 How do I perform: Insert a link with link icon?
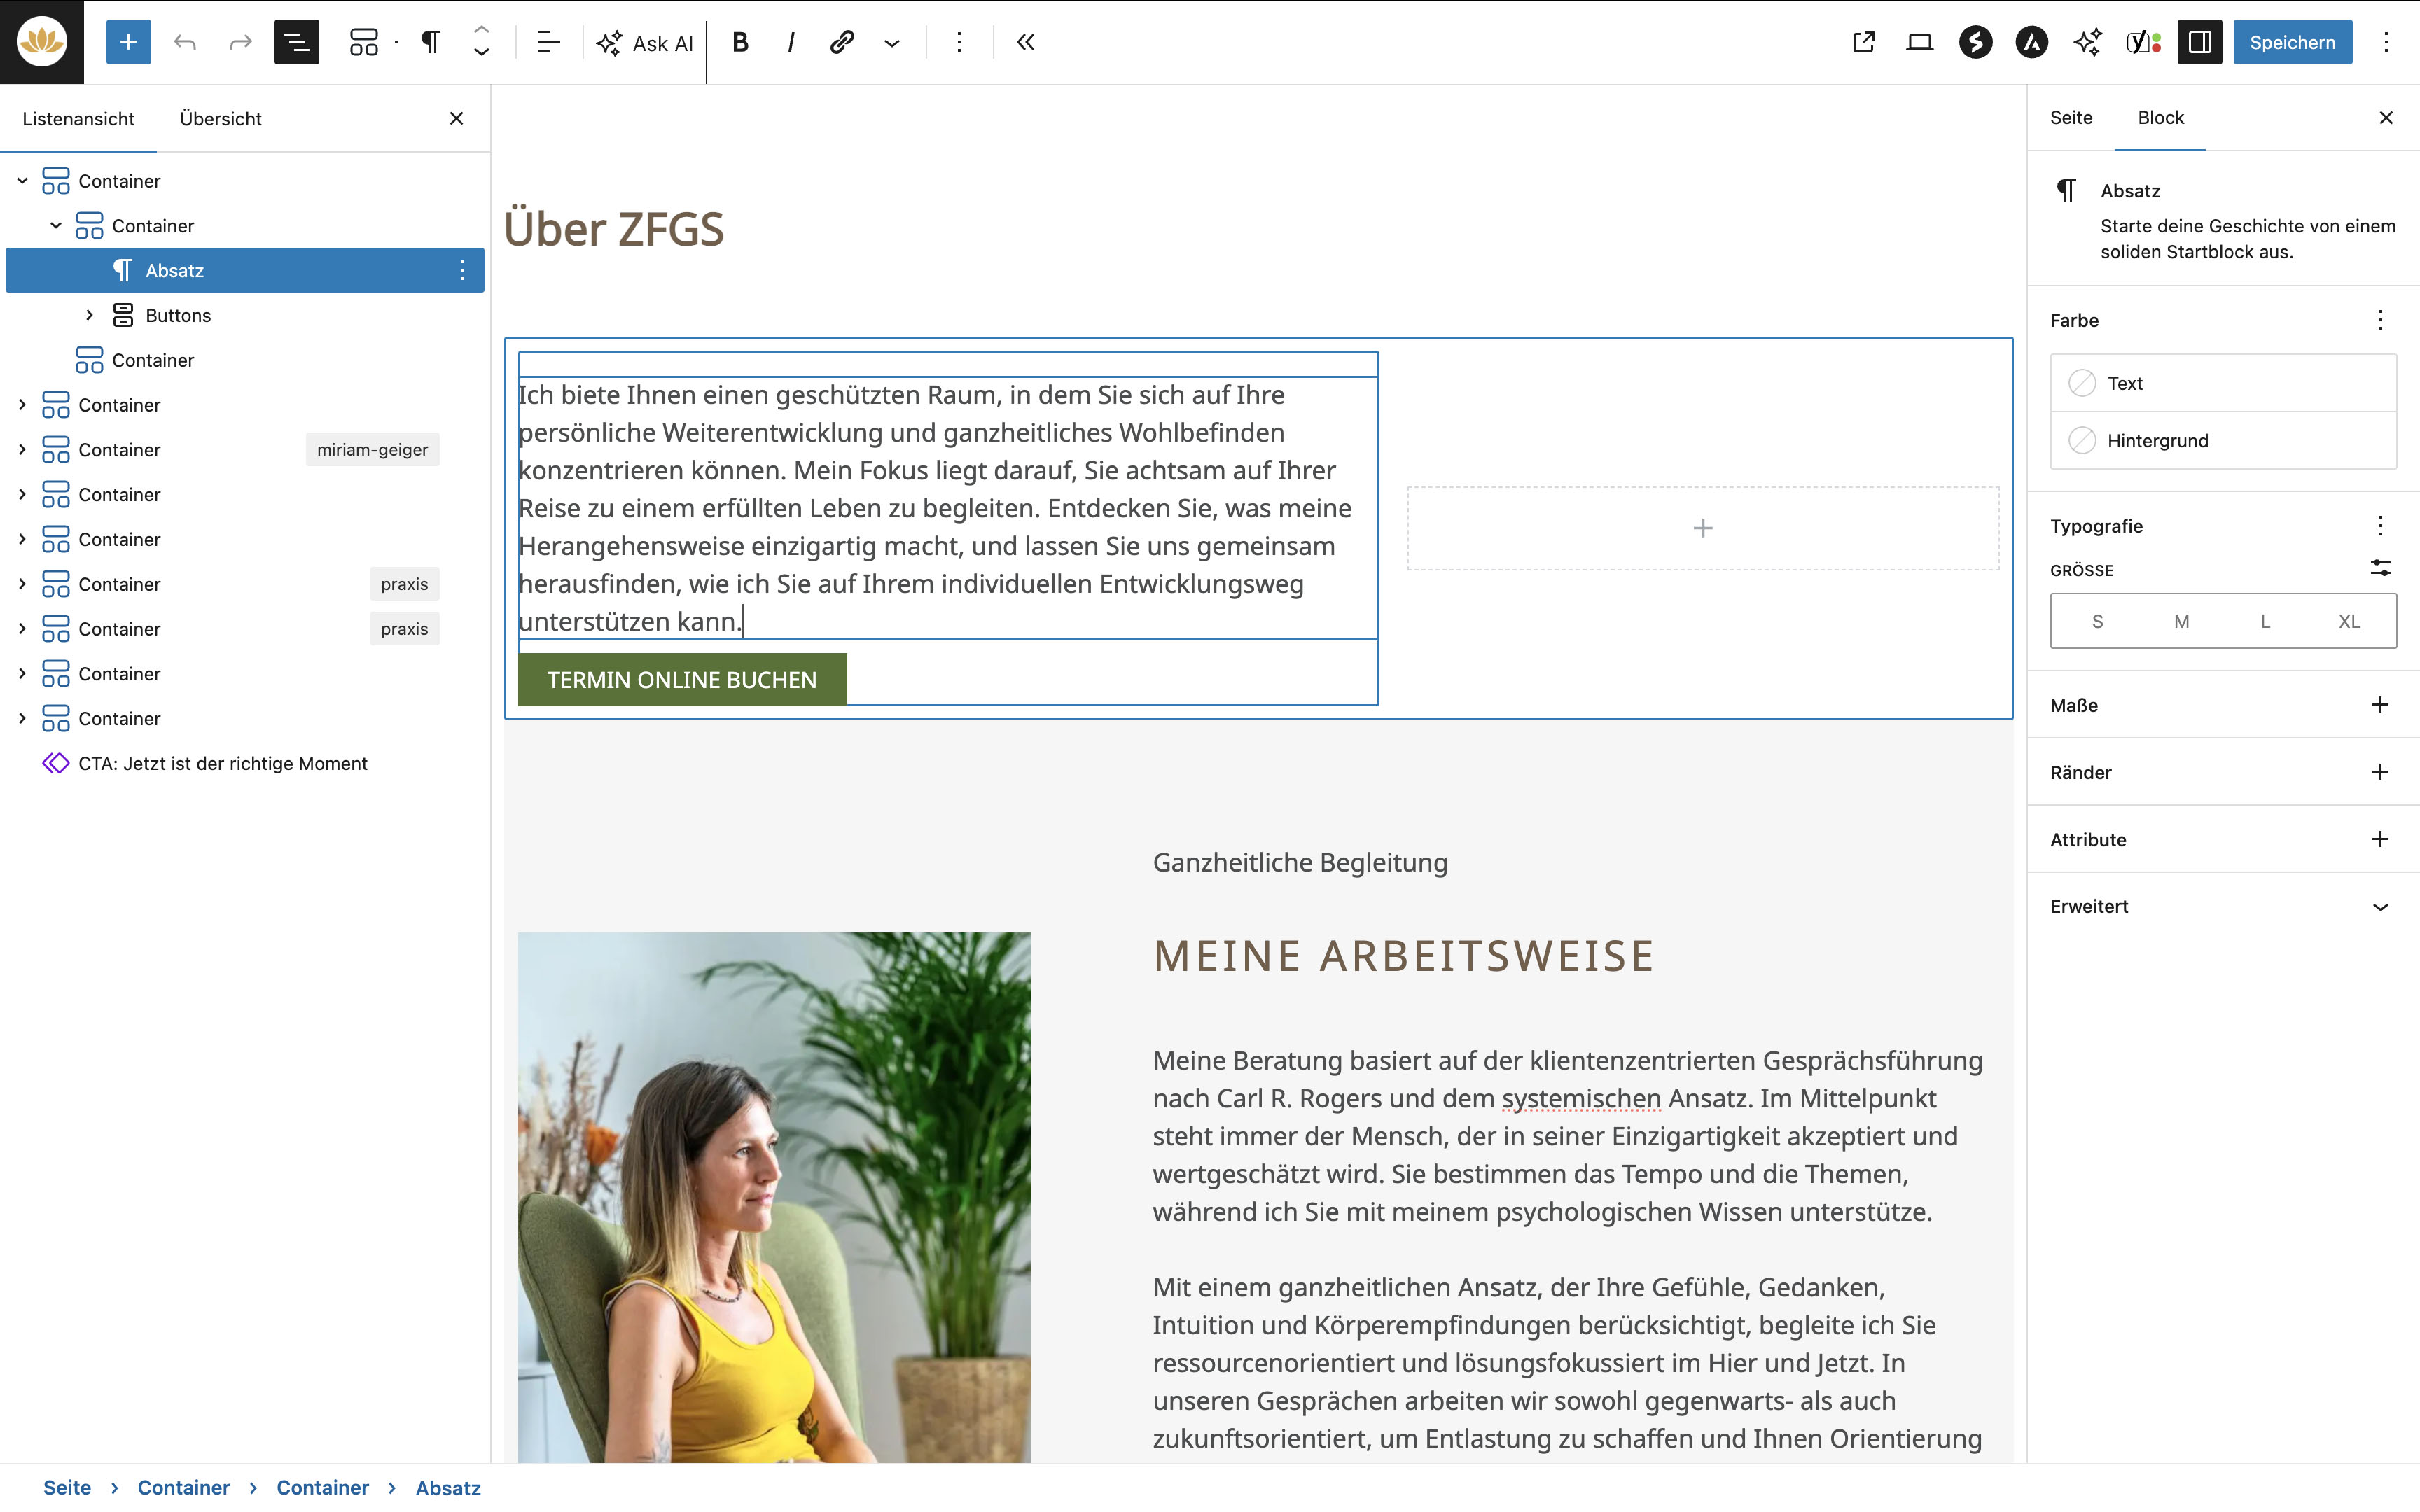tap(841, 42)
